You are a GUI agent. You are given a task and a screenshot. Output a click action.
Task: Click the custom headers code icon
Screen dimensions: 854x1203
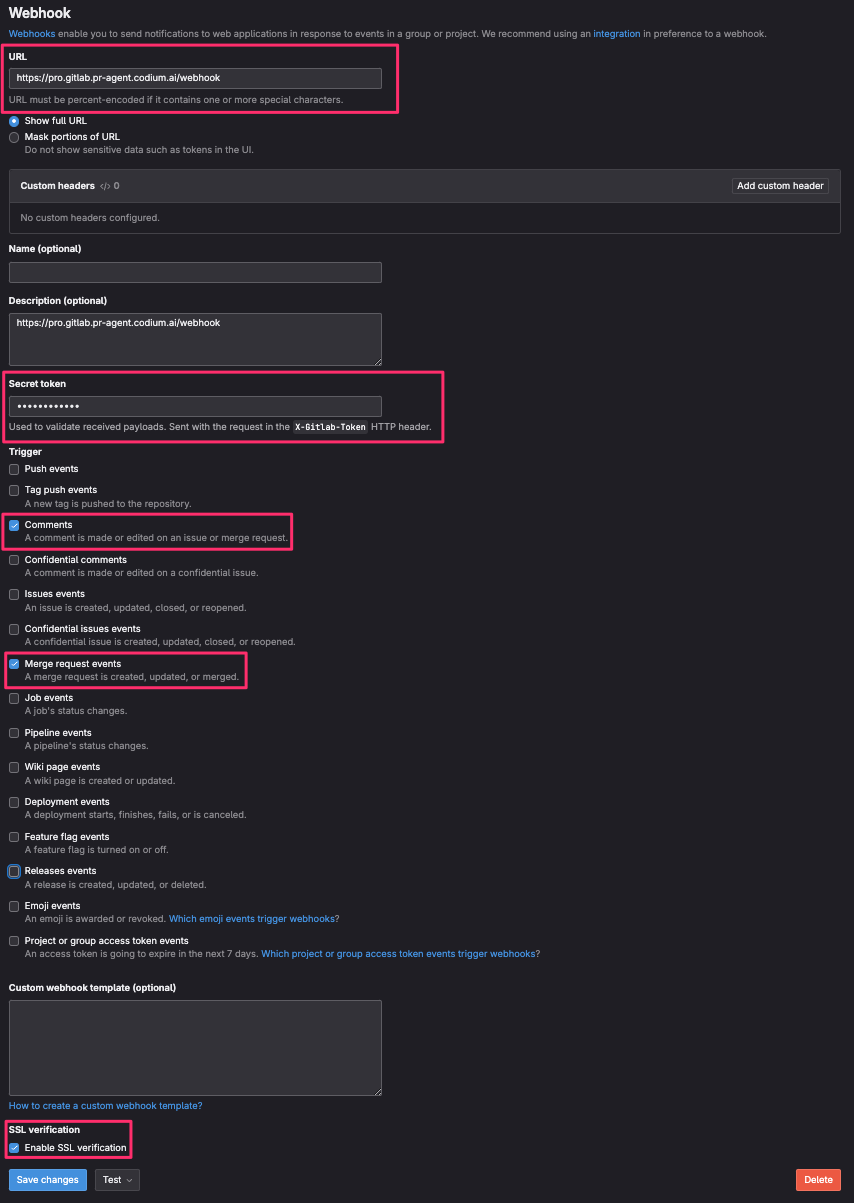tap(105, 186)
